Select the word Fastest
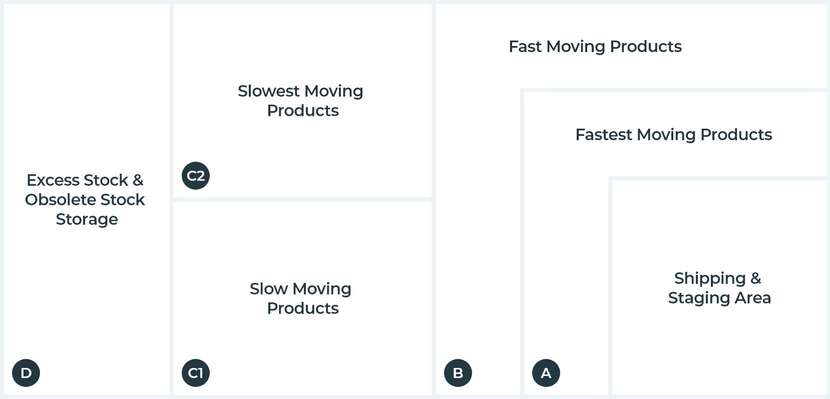 click(604, 135)
